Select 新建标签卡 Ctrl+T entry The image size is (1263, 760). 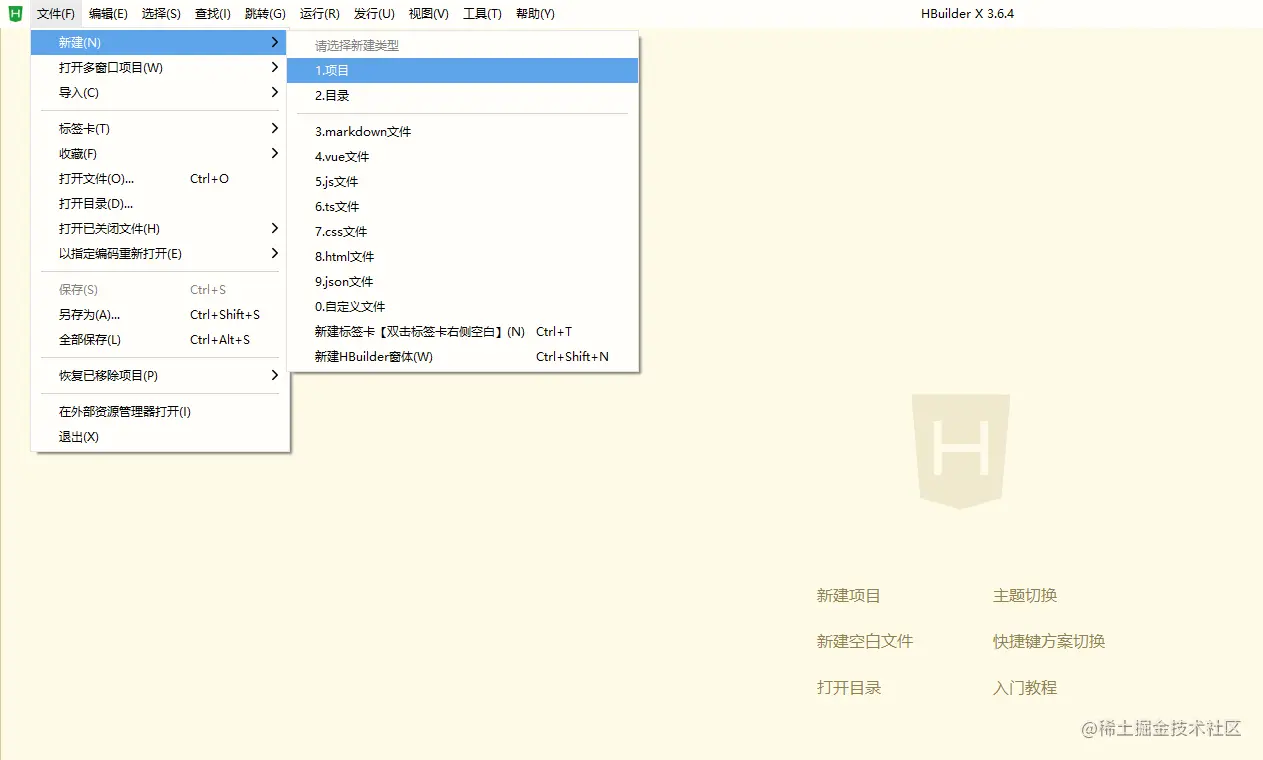(x=462, y=332)
